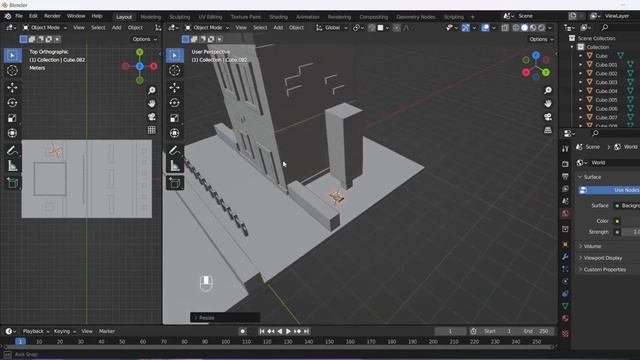Image resolution: width=640 pixels, height=360 pixels.
Task: Select the Annotate tool in left viewport
Action: (x=12, y=151)
